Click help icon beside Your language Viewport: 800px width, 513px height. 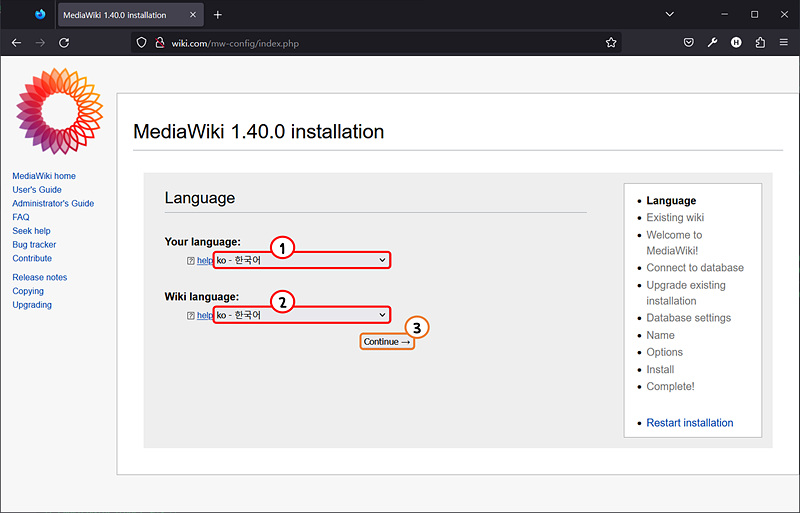[x=191, y=261]
